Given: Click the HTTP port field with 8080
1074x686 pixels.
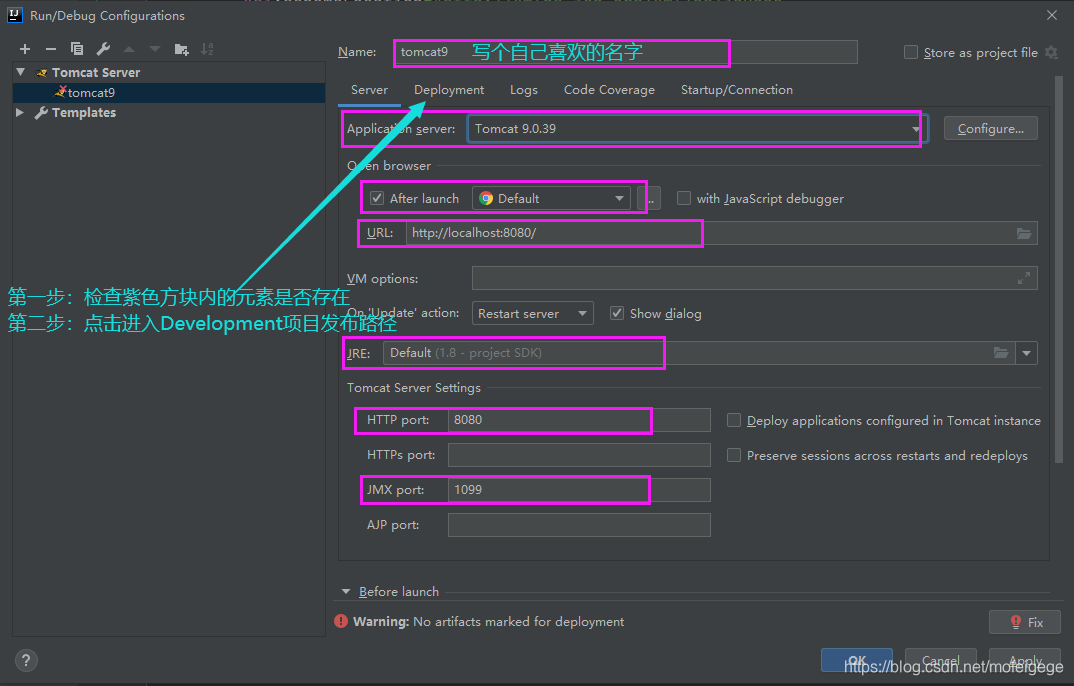Looking at the screenshot, I should coord(579,420).
